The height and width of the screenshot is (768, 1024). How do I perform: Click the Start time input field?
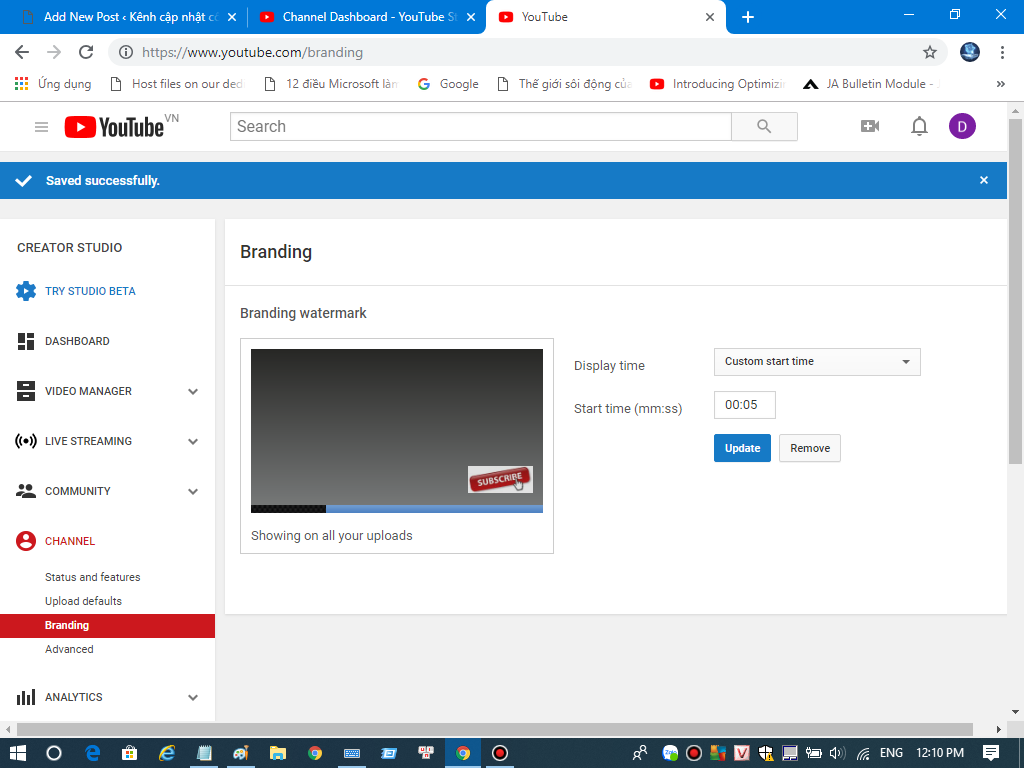click(744, 405)
